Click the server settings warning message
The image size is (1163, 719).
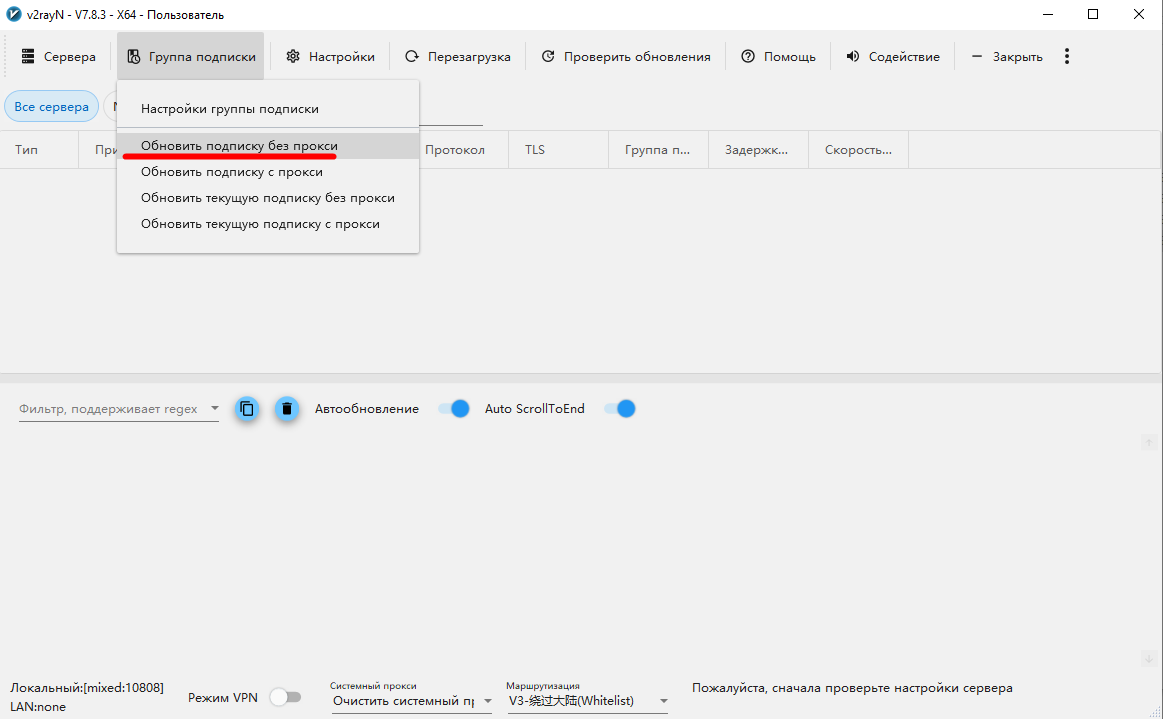tap(852, 688)
